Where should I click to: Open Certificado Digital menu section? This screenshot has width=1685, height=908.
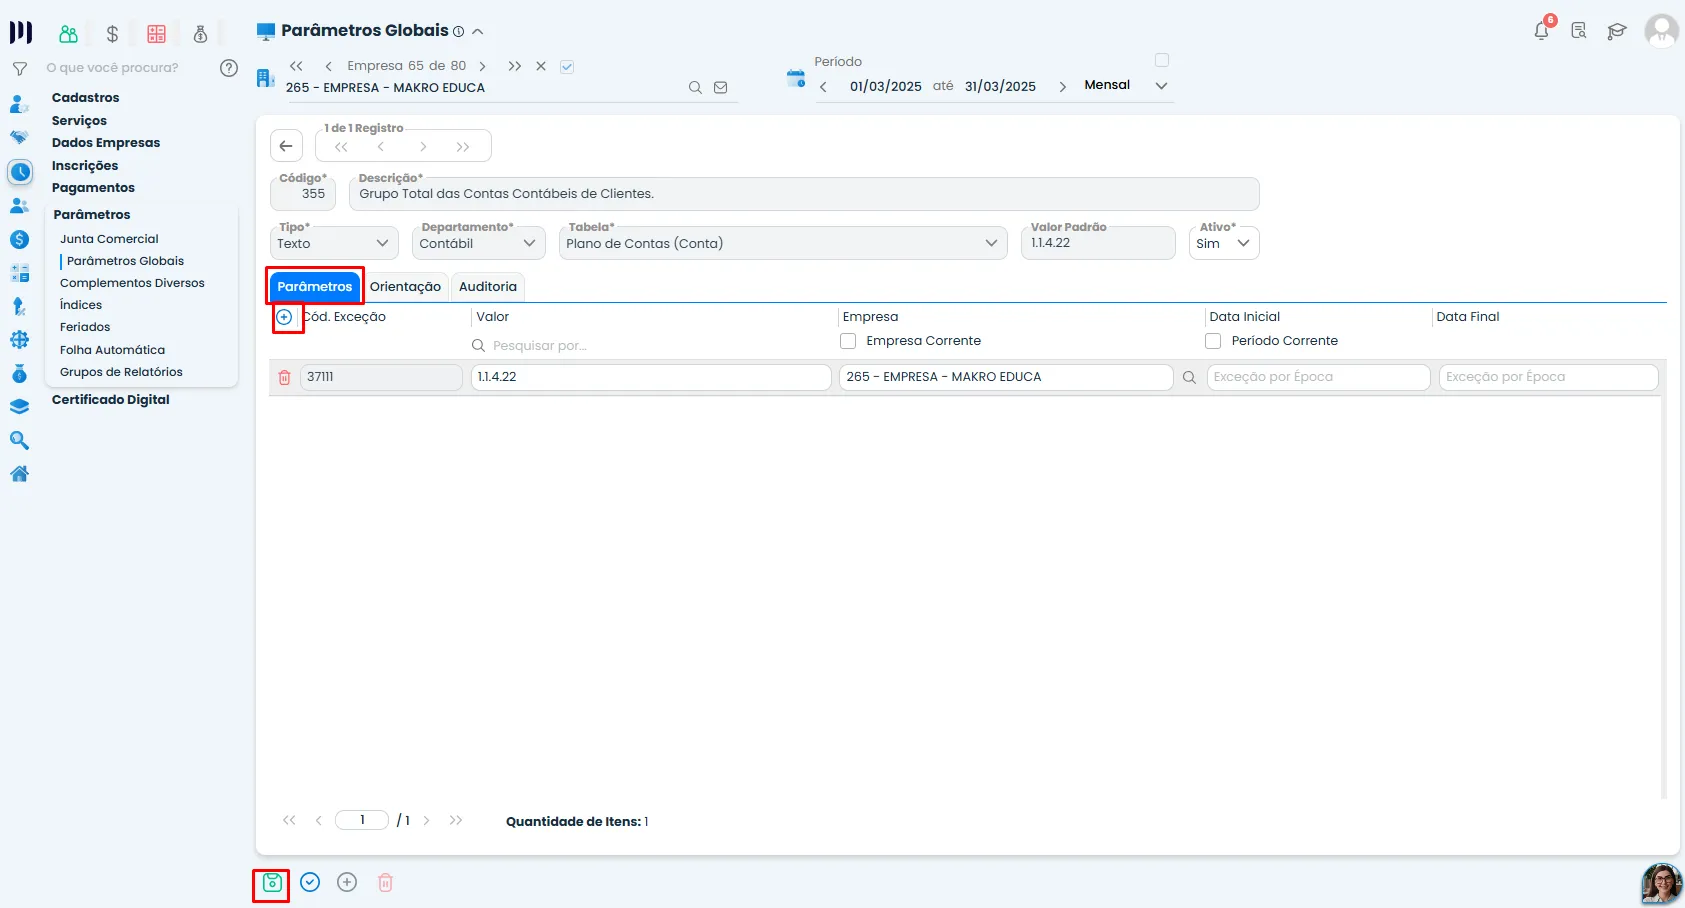(x=111, y=400)
